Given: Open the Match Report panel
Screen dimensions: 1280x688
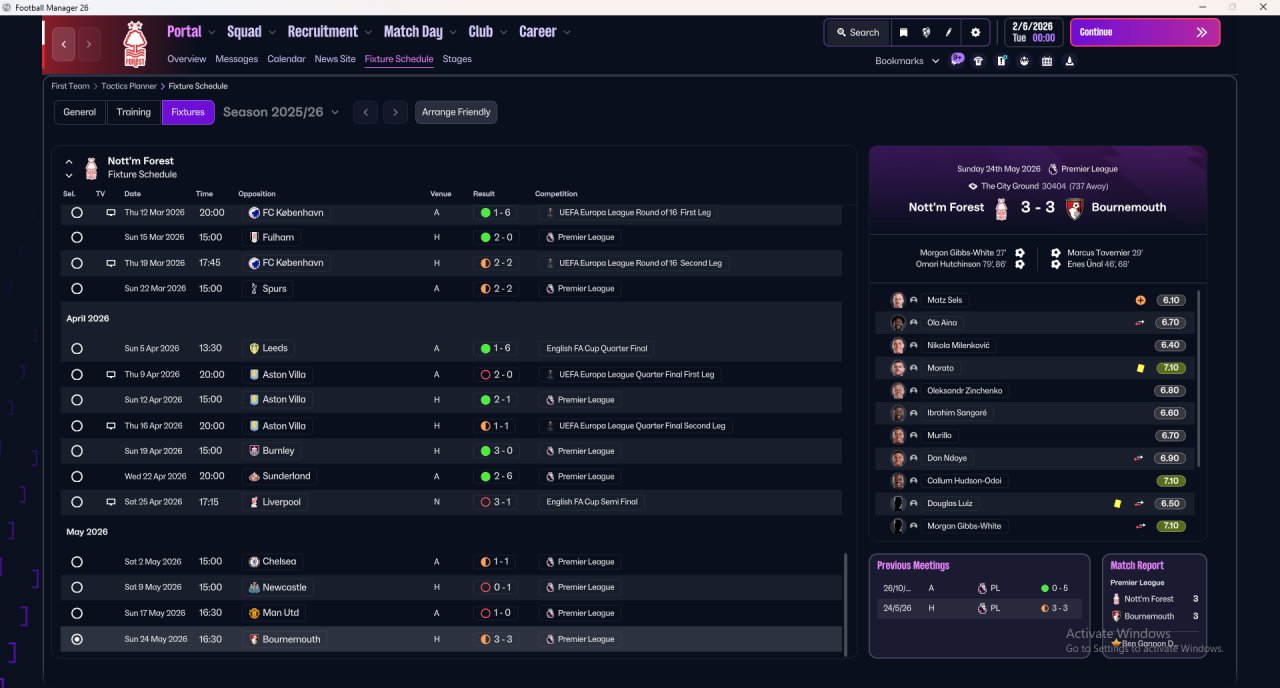Looking at the screenshot, I should pos(1154,606).
